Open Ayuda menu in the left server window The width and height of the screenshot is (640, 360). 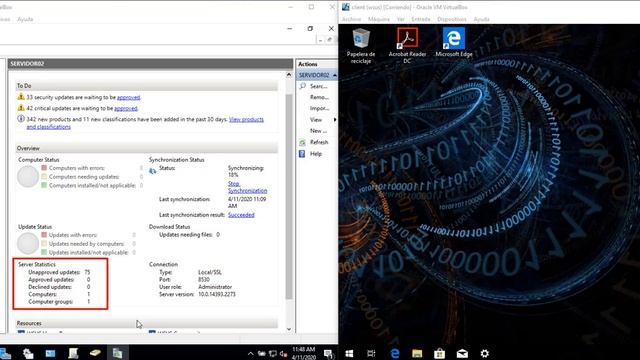pyautogui.click(x=25, y=19)
